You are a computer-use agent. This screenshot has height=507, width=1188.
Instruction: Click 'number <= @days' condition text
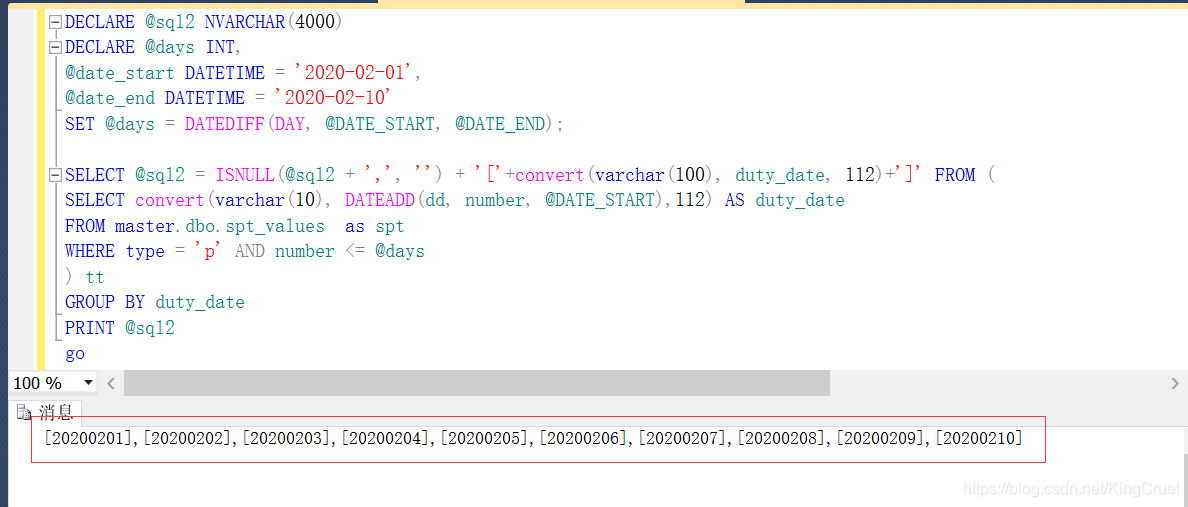[349, 252]
